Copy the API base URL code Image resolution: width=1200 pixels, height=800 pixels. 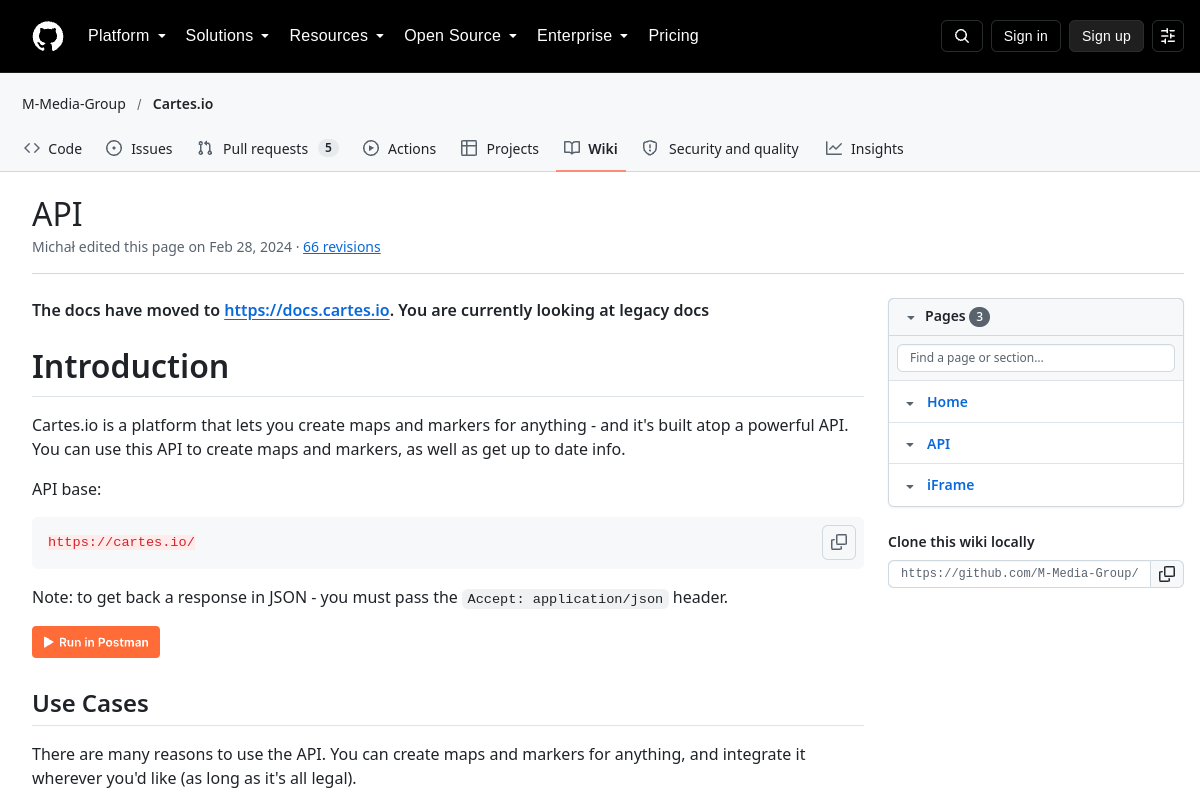tap(839, 542)
